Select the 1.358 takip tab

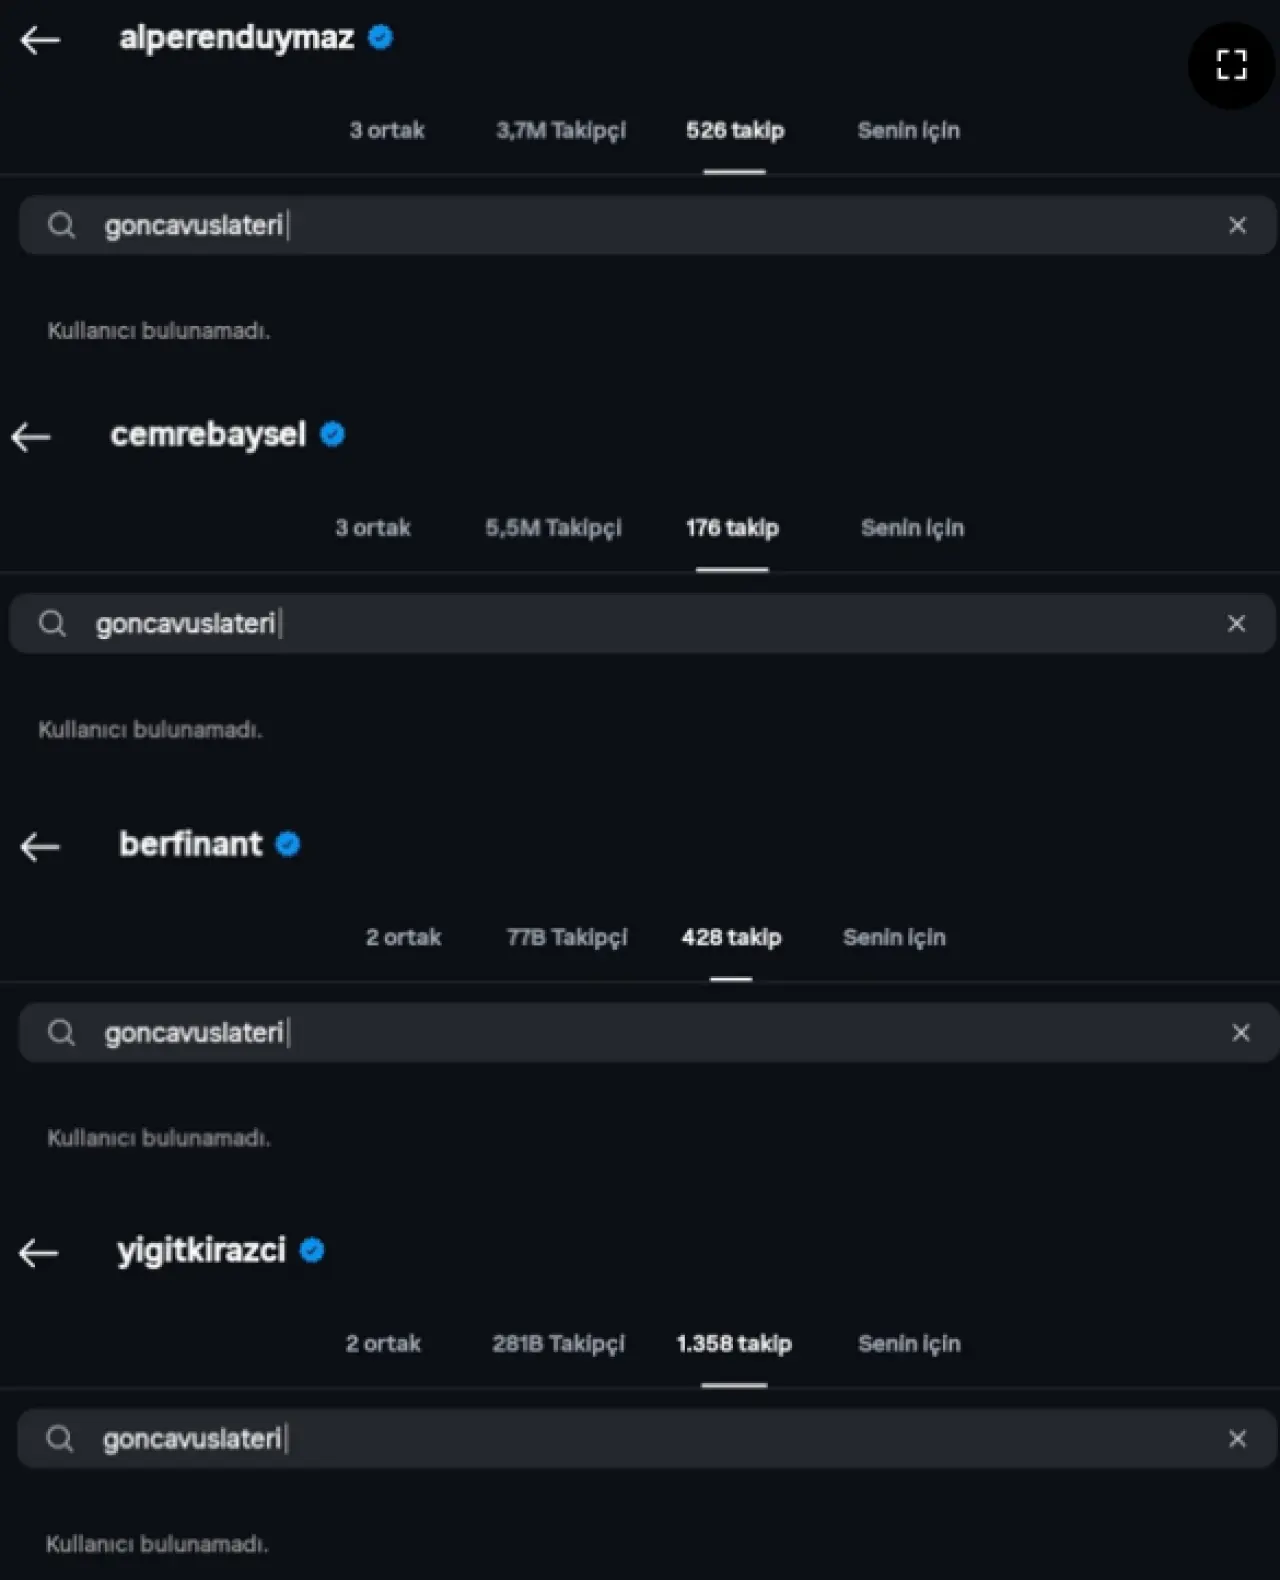[734, 1344]
